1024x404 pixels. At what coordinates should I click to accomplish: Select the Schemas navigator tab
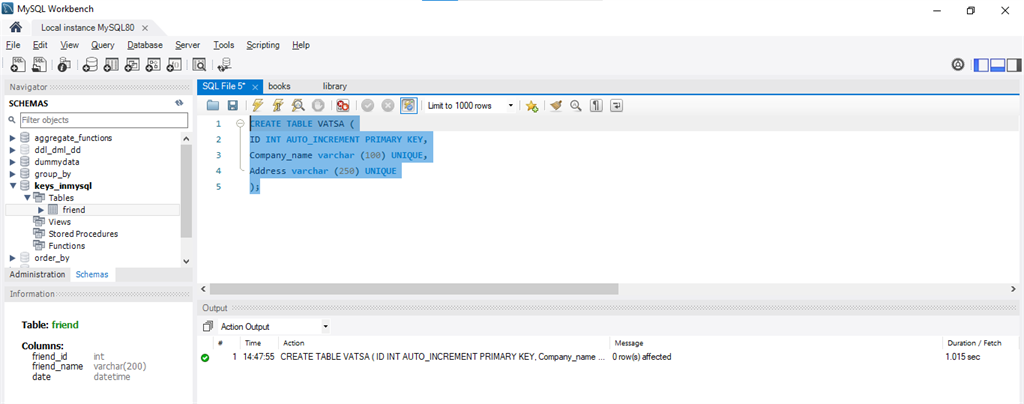(92, 274)
